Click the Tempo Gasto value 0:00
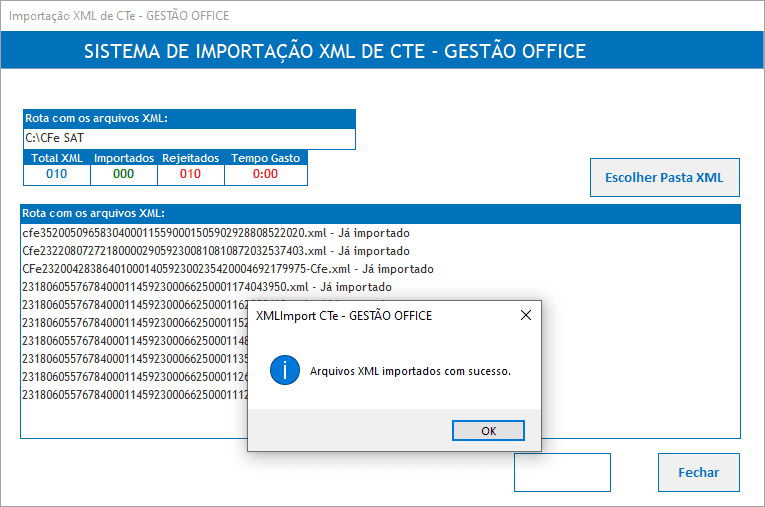Viewport: 765px width, 507px height. point(265,174)
